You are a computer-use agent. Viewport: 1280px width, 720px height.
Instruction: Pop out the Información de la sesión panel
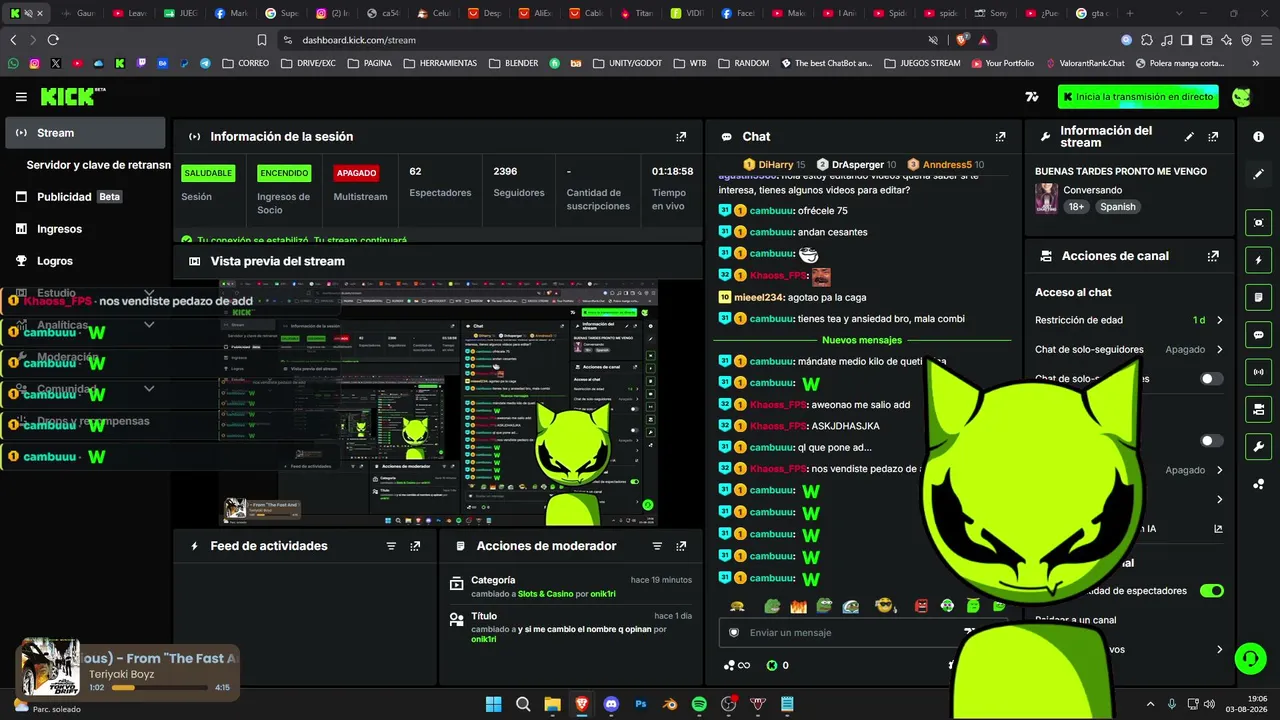[681, 137]
